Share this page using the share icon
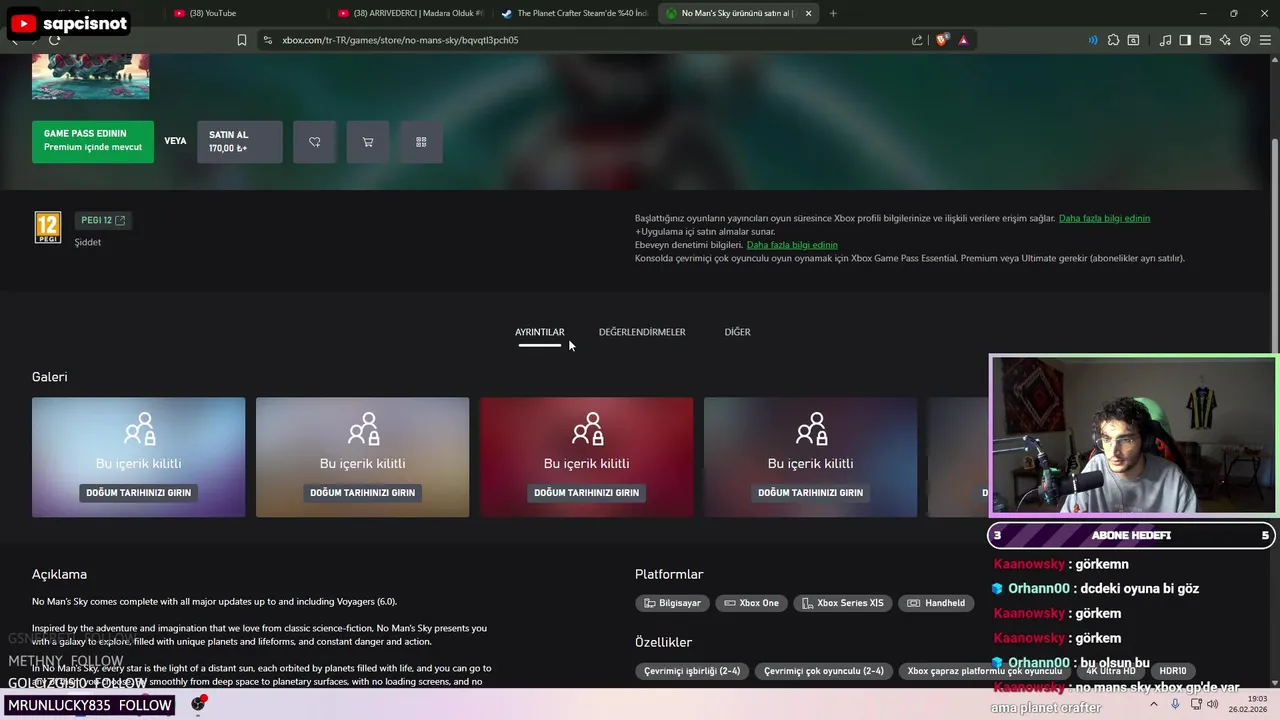This screenshot has height=720, width=1280. [x=917, y=40]
